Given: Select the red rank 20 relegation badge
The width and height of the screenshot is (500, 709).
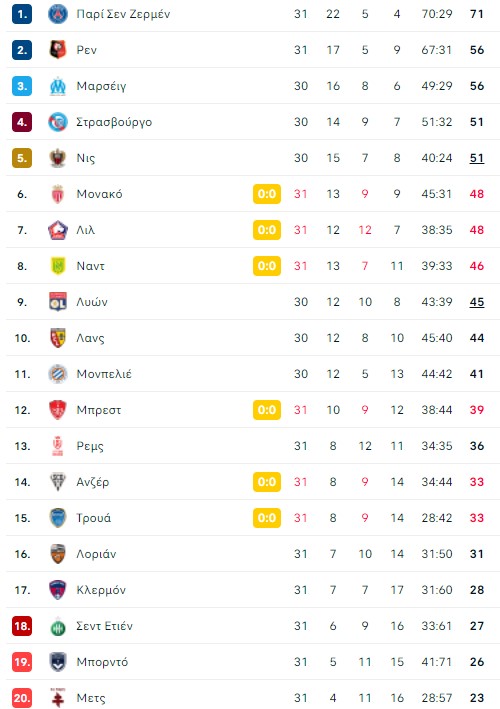Looking at the screenshot, I should (x=22, y=698).
